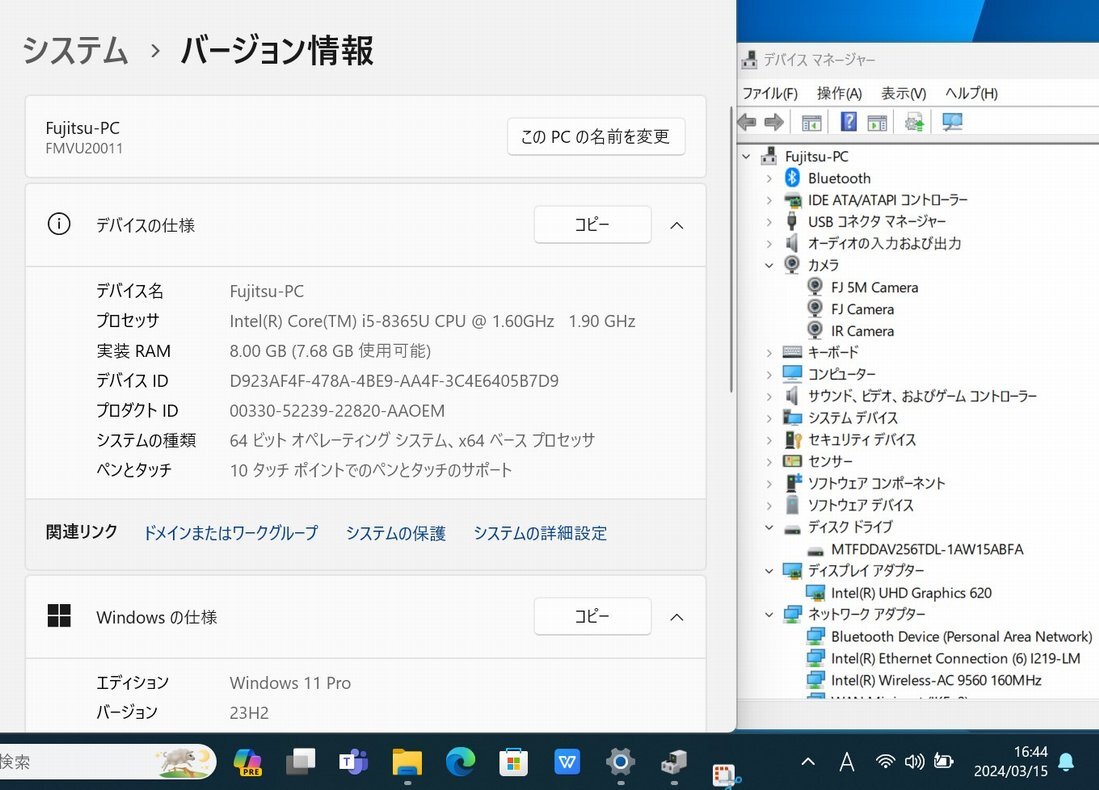Select センサー tree category
The image size is (1099, 790).
[830, 462]
